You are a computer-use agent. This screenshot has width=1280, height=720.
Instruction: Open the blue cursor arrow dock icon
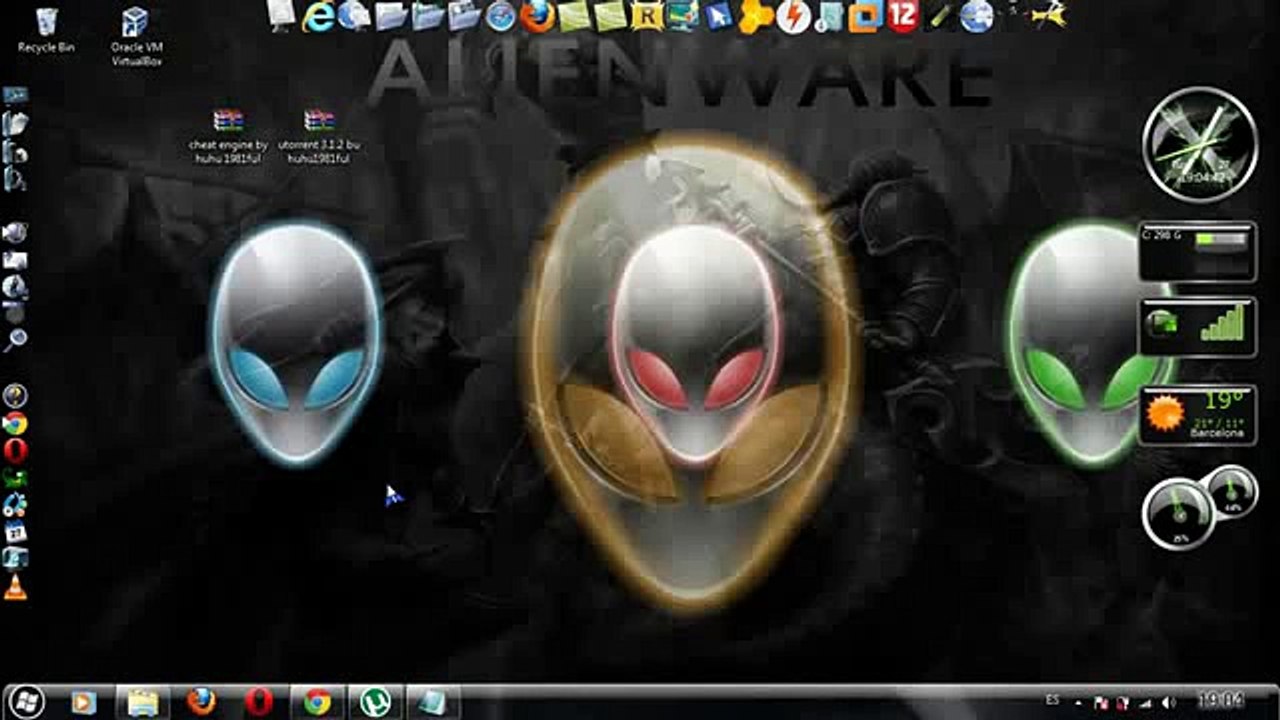719,16
